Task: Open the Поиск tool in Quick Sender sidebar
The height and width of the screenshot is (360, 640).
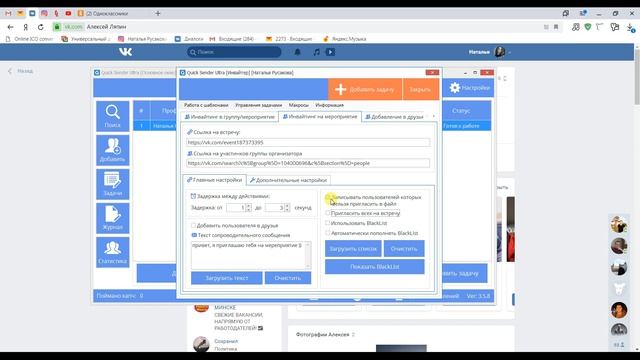Action: [113, 116]
